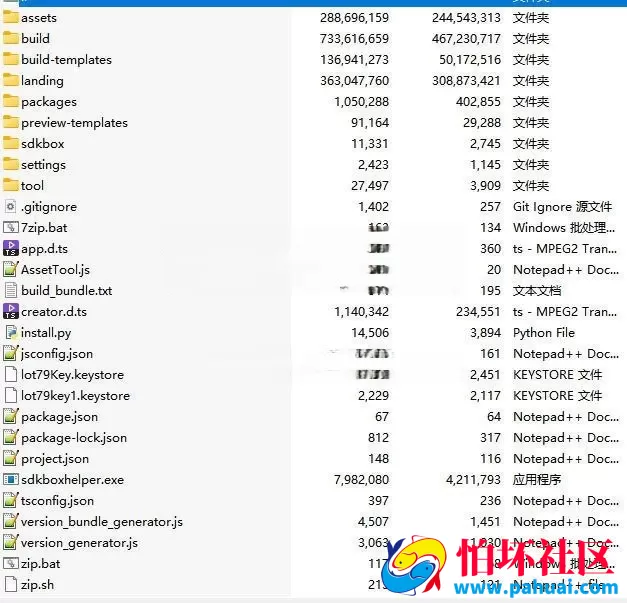
Task: Click the "landing" folder name
Action: click(x=42, y=81)
